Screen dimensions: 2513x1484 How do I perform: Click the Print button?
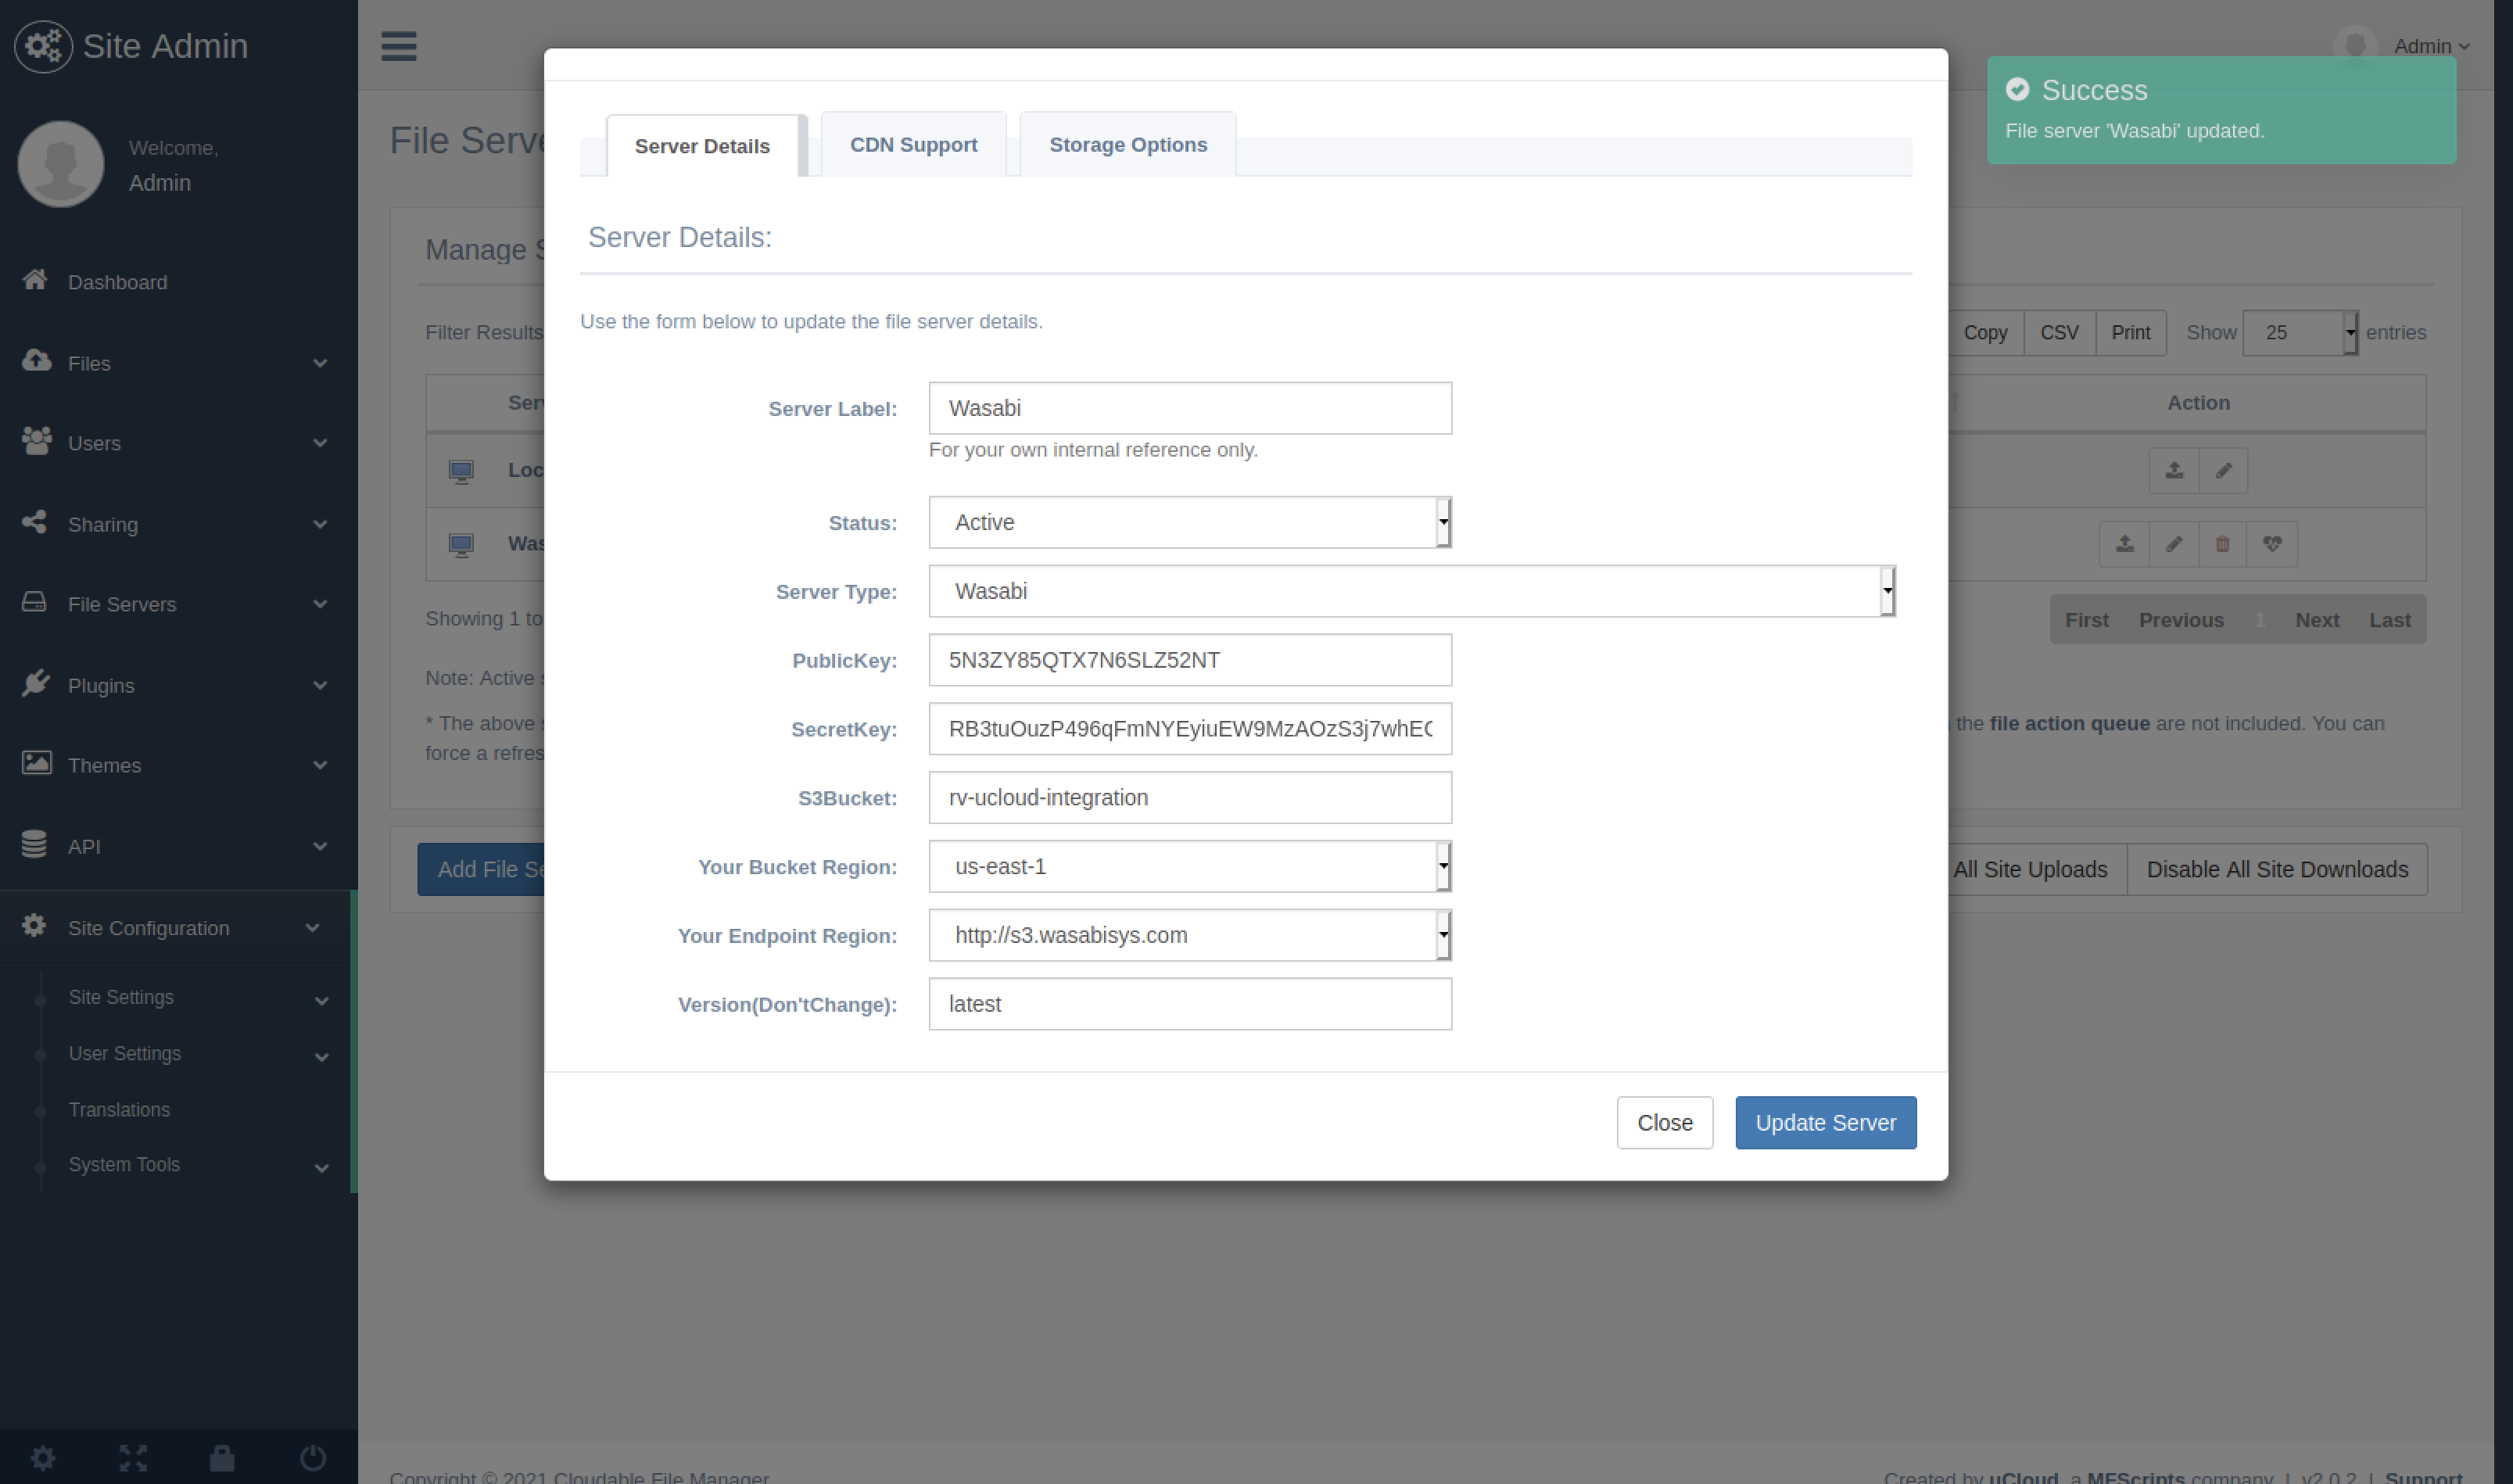pyautogui.click(x=2130, y=332)
